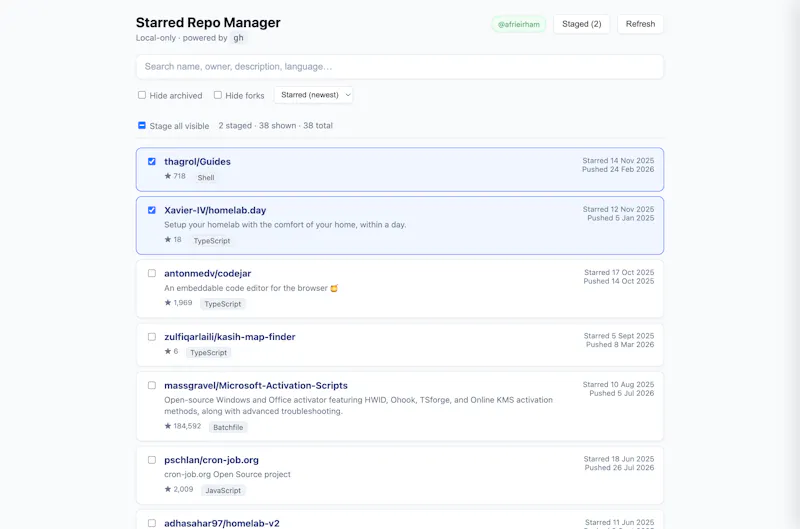Click the star icon beside 2,009
Viewport: 800px width, 529px height.
167,489
